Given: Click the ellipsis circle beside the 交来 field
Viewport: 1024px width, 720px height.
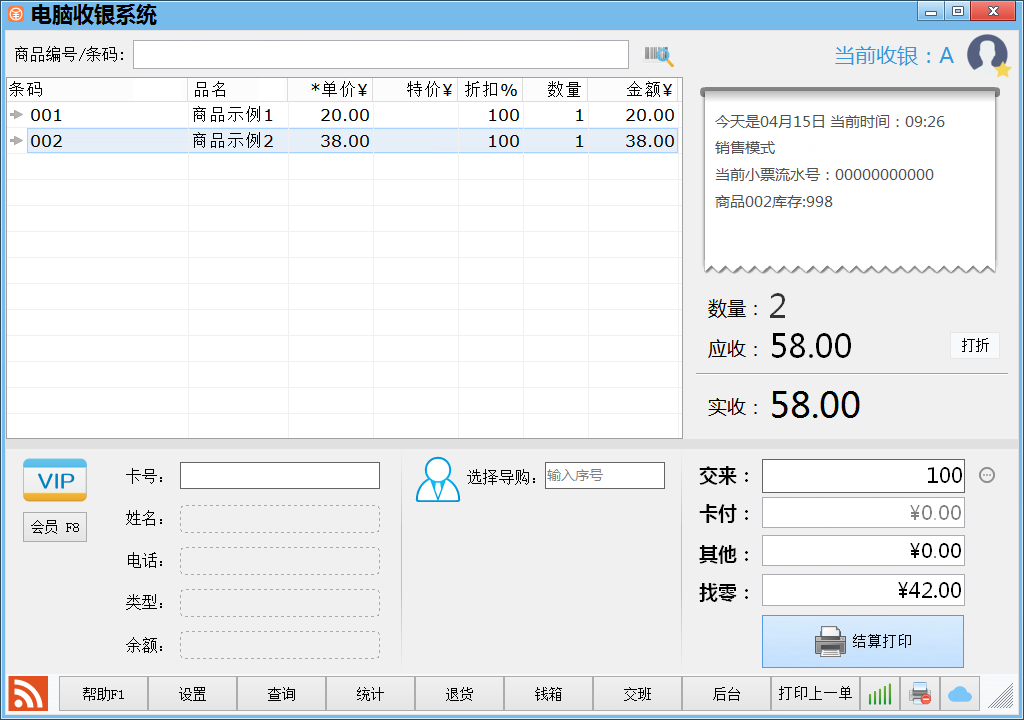Looking at the screenshot, I should point(986,476).
